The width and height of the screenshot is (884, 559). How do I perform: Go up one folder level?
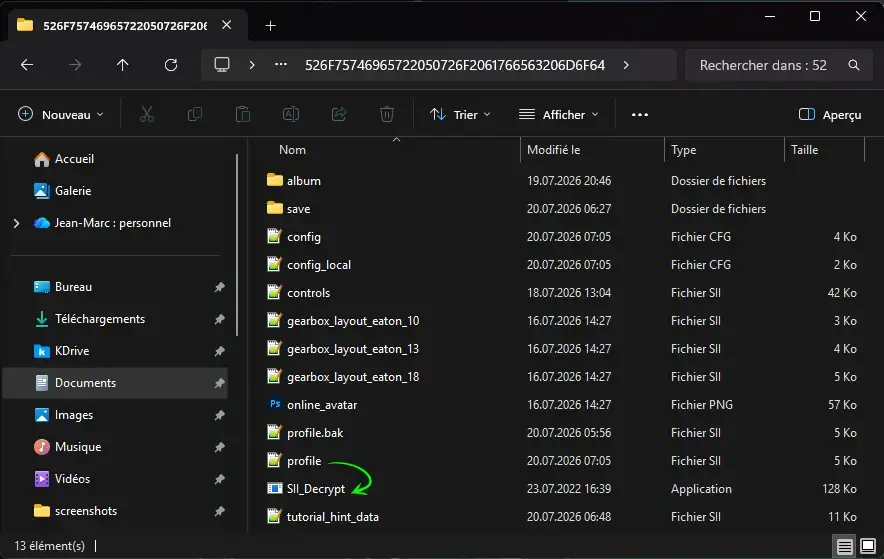coord(122,65)
